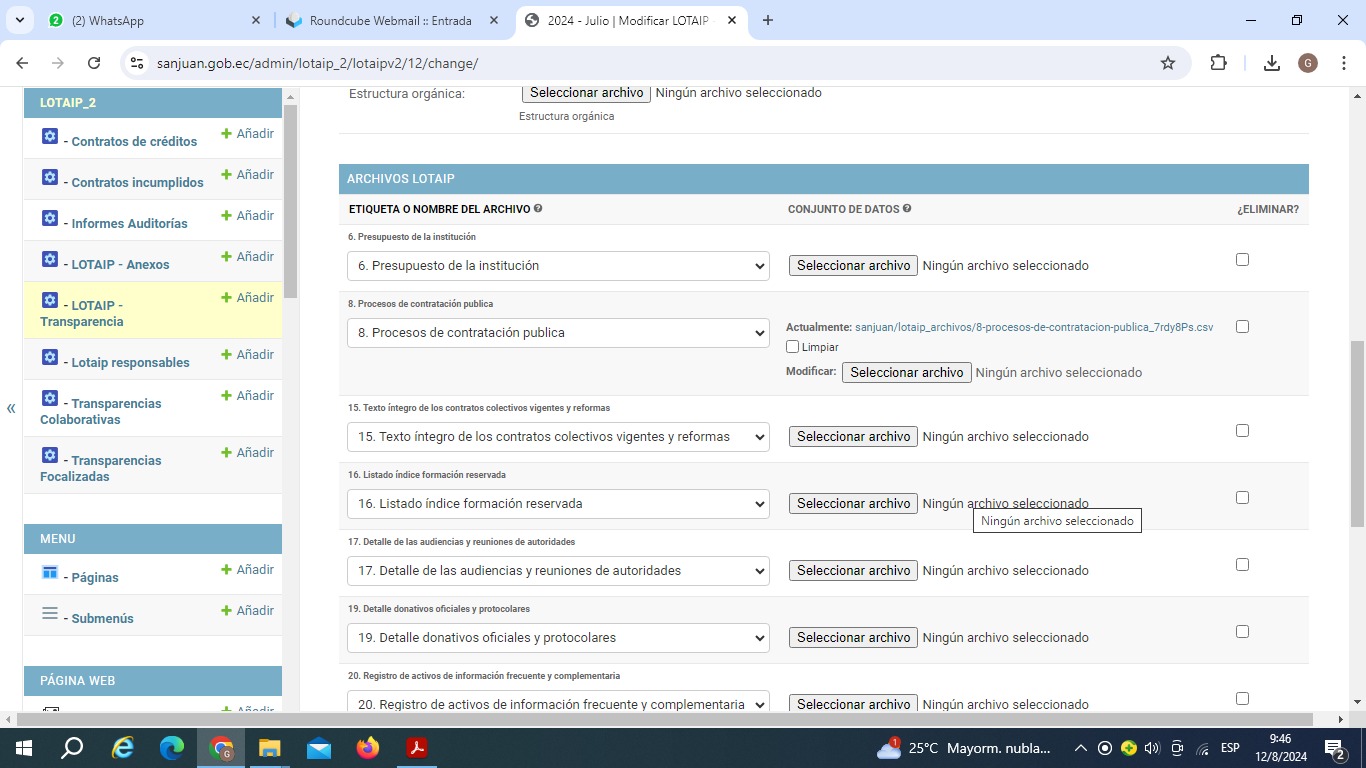Open the 8-procesos-de-contratacion-publica csv file link
Screen dimensions: 1366x768
pyautogui.click(x=1033, y=327)
